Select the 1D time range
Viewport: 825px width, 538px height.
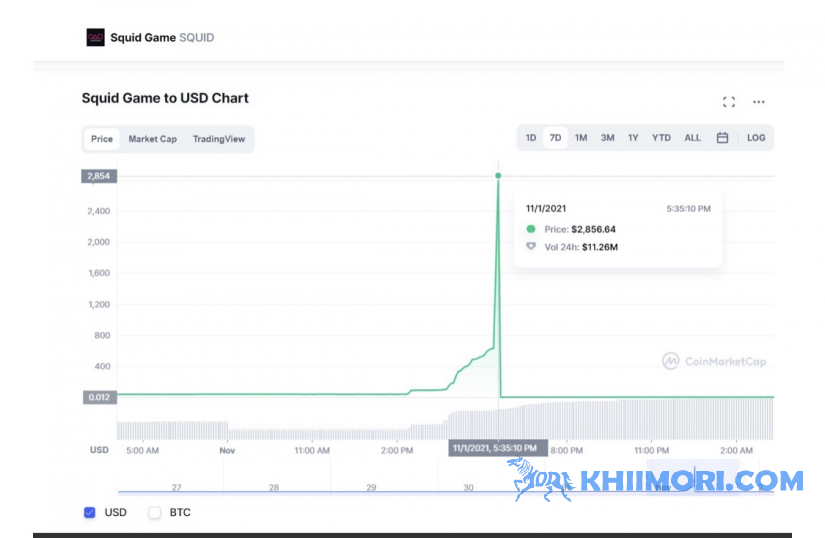tap(531, 138)
